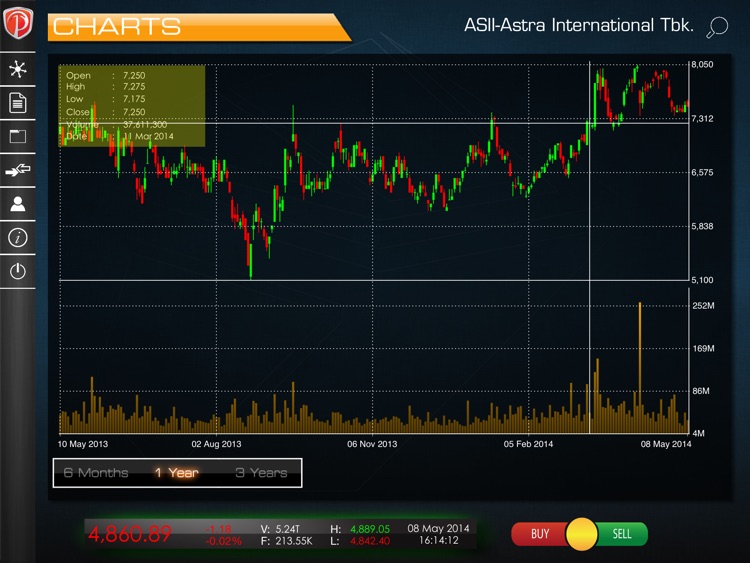The height and width of the screenshot is (563, 750).
Task: Click the index value 4,860.89
Action: tap(130, 534)
